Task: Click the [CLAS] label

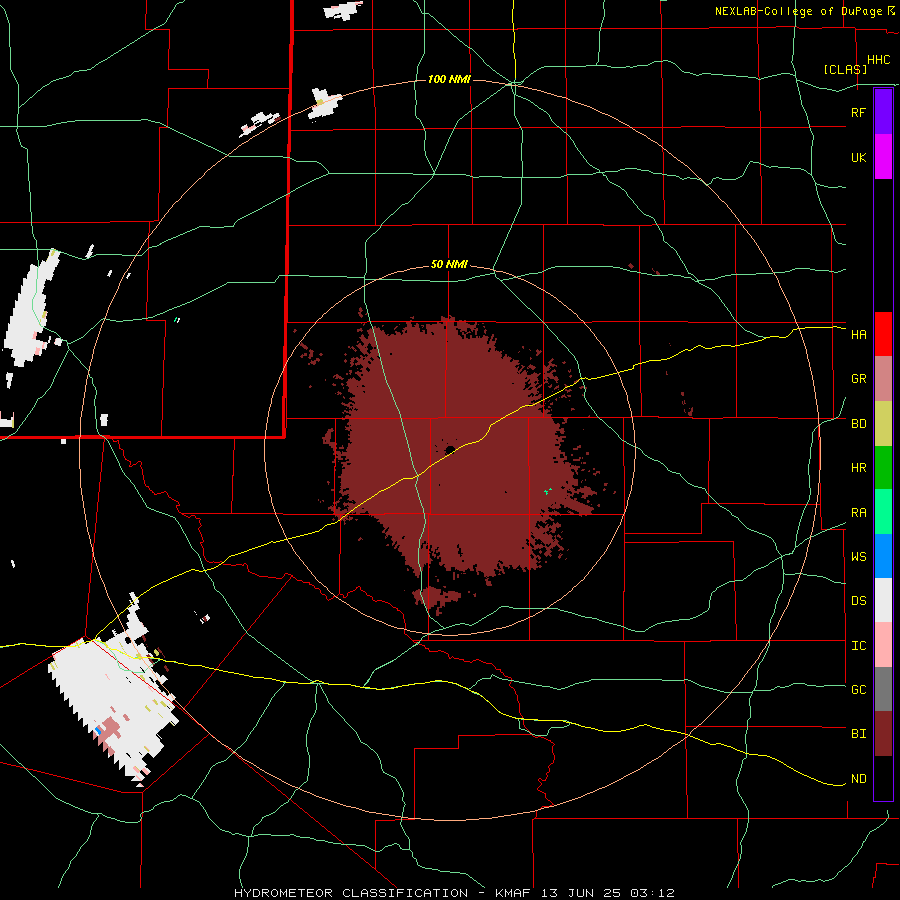Action: click(845, 69)
